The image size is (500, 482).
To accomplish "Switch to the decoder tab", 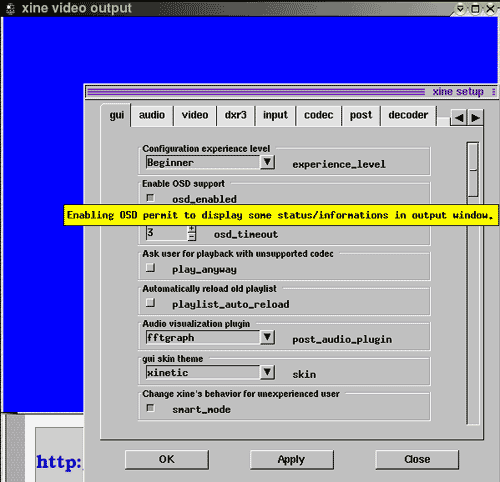I will 408,116.
